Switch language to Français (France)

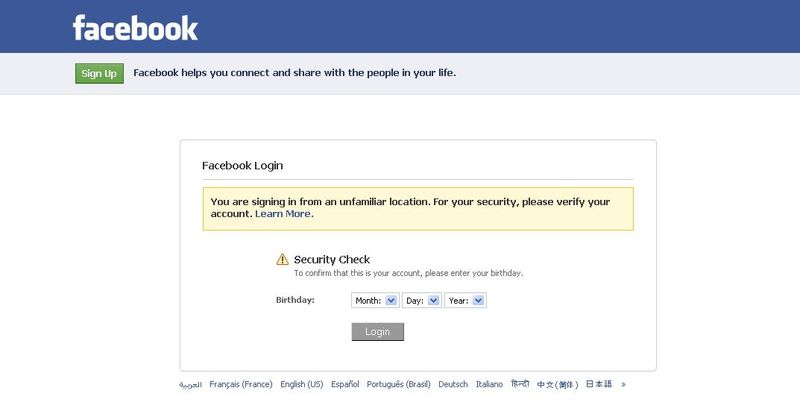[241, 384]
